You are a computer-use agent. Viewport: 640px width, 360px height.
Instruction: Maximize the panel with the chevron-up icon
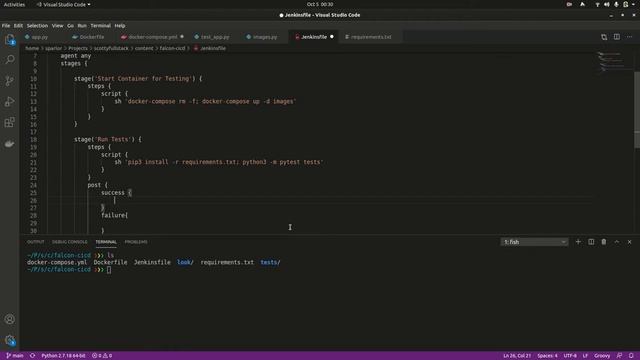[617, 242]
